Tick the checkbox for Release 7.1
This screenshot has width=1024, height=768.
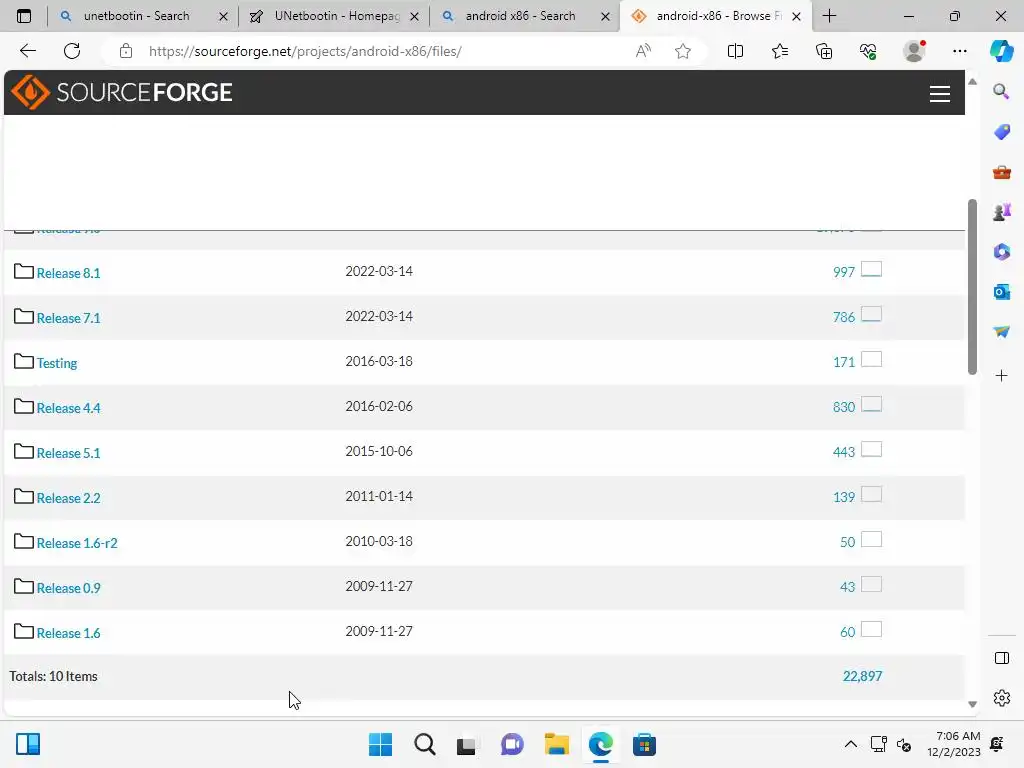coord(871,314)
